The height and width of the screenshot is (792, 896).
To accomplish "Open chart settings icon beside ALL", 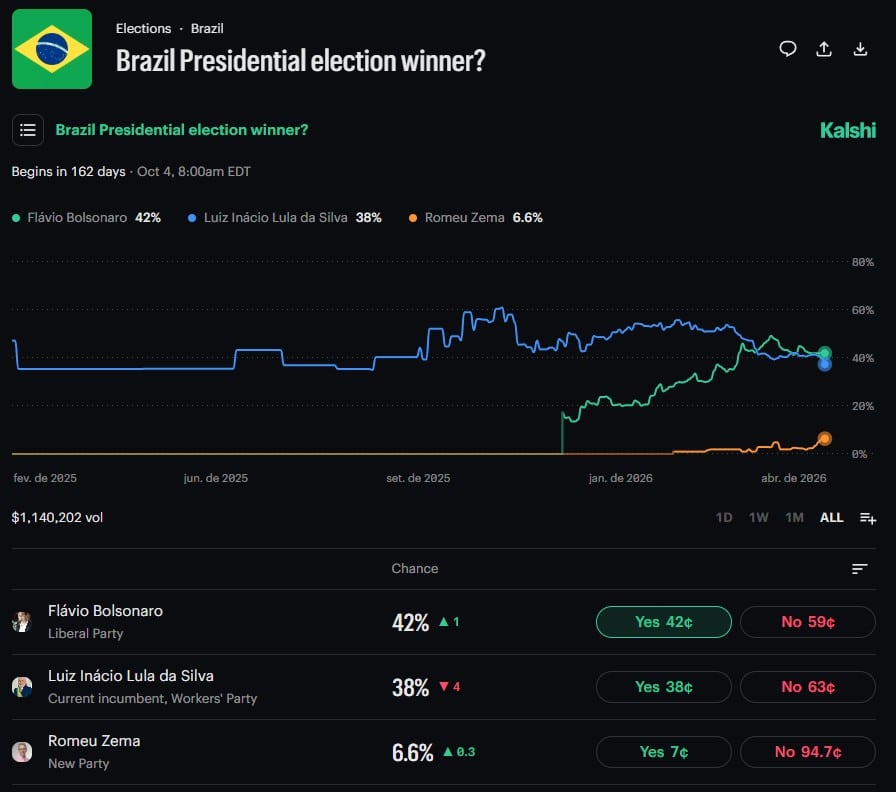I will [867, 518].
